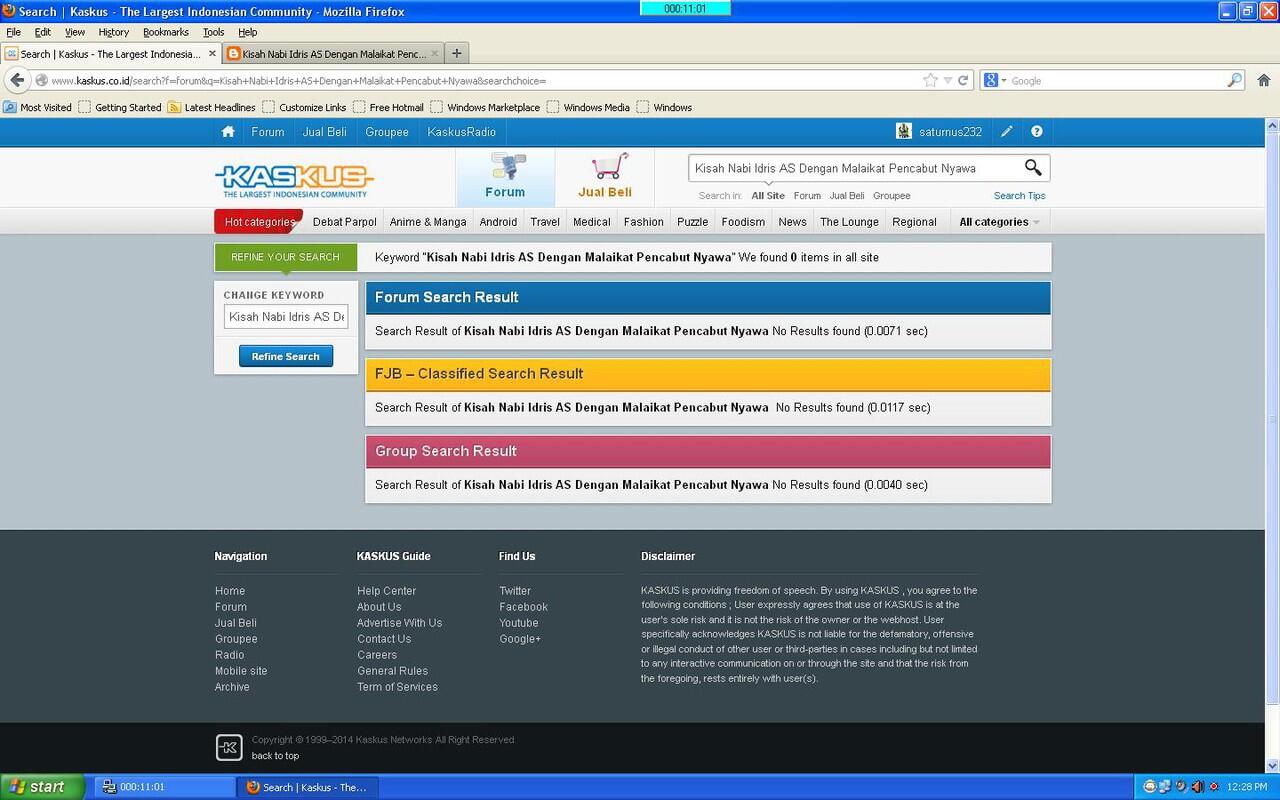The width and height of the screenshot is (1280, 800).
Task: Close the Search | Kaskus tab
Action: [x=212, y=54]
